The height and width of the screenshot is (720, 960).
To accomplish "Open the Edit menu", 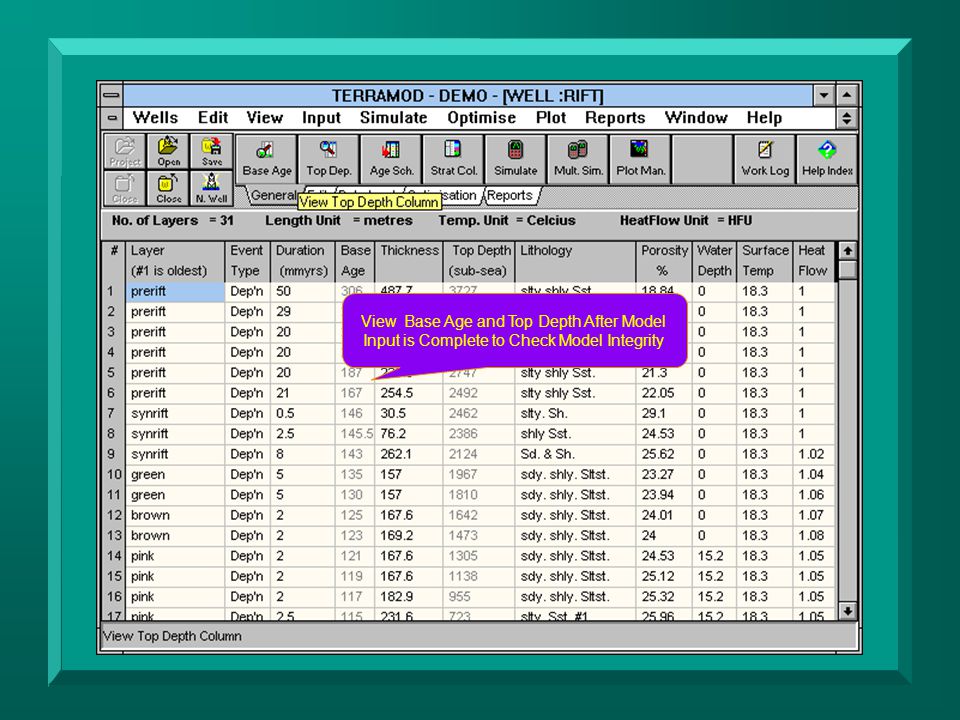I will [212, 118].
